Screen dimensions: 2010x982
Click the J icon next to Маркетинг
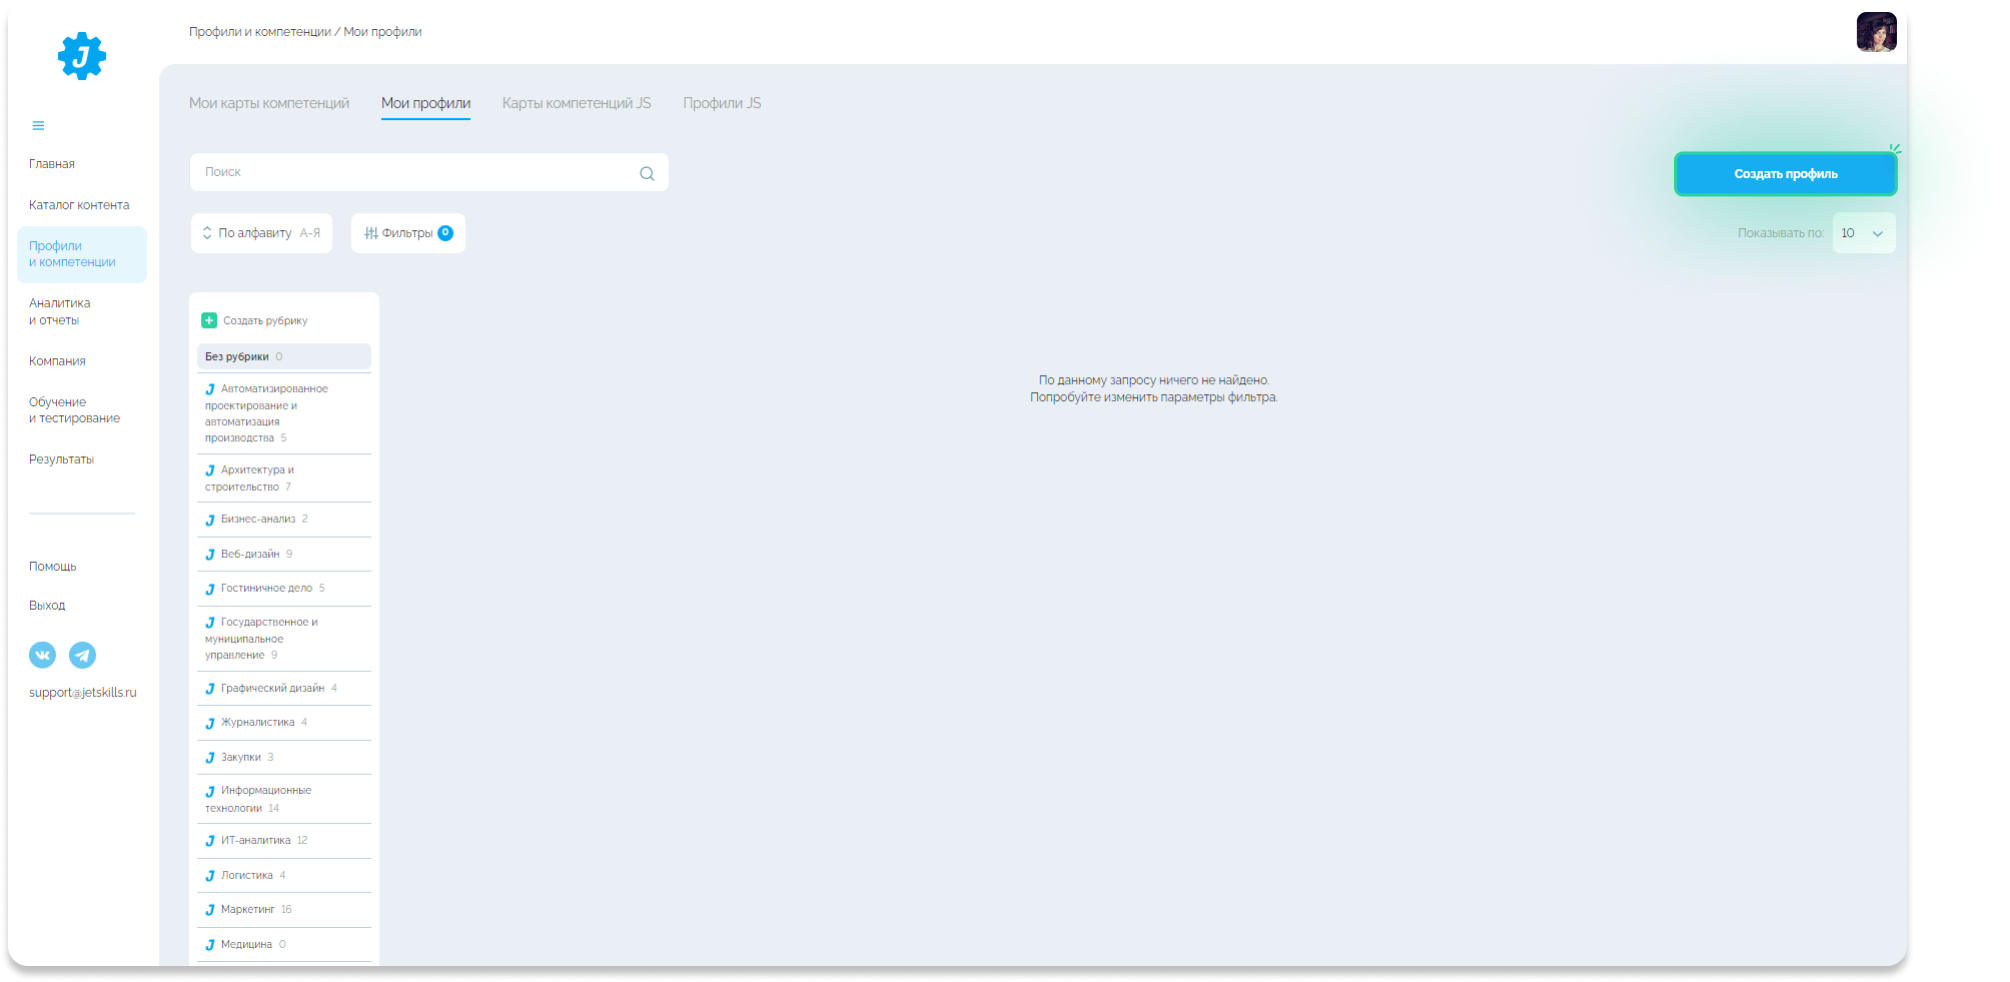coord(210,910)
